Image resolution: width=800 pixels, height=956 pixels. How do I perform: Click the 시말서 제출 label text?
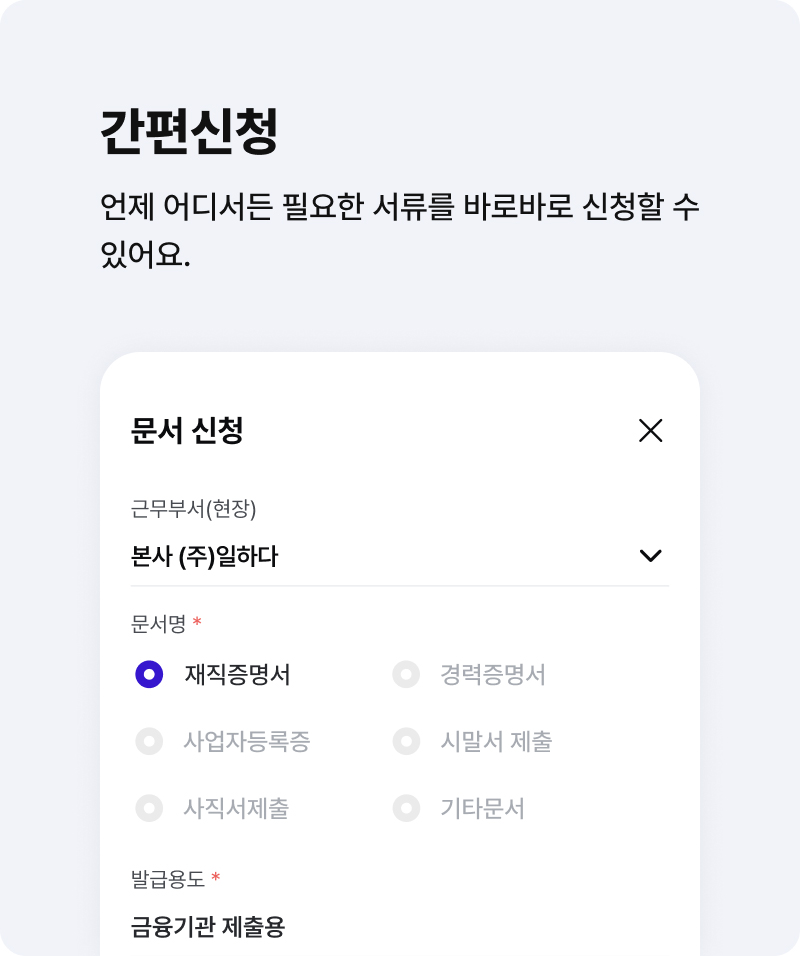[x=496, y=741]
